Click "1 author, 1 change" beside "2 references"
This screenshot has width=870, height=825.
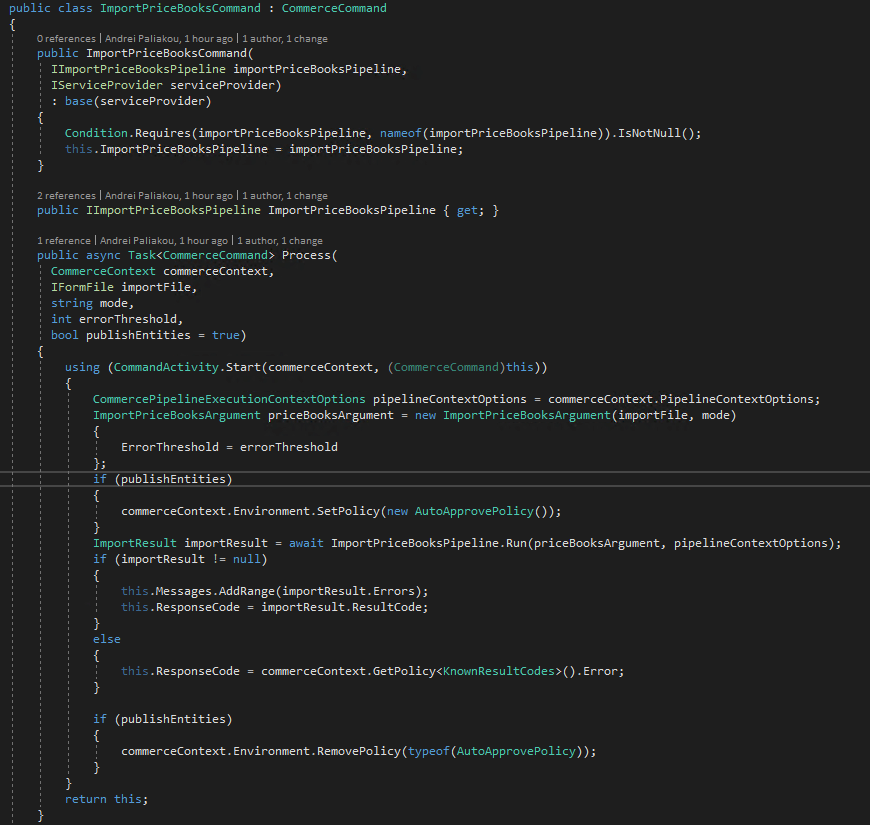(x=285, y=195)
